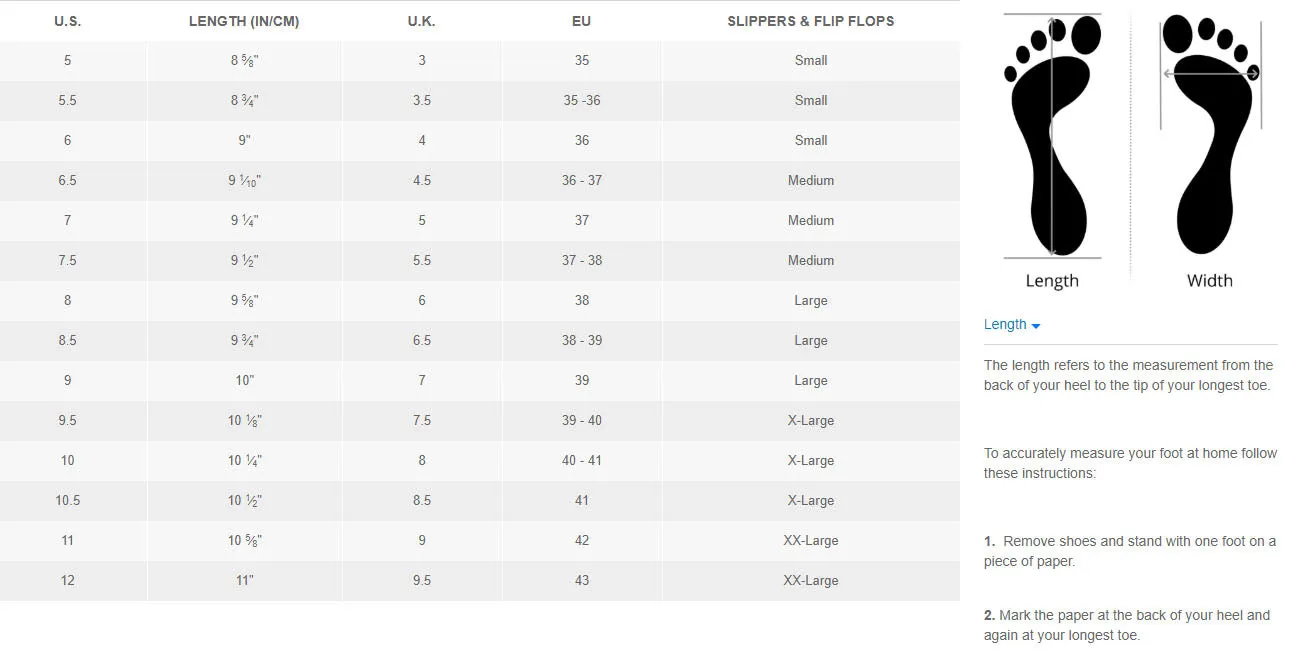Select the Slippers & Flip Flops header
The width and height of the screenshot is (1303, 654).
click(810, 21)
